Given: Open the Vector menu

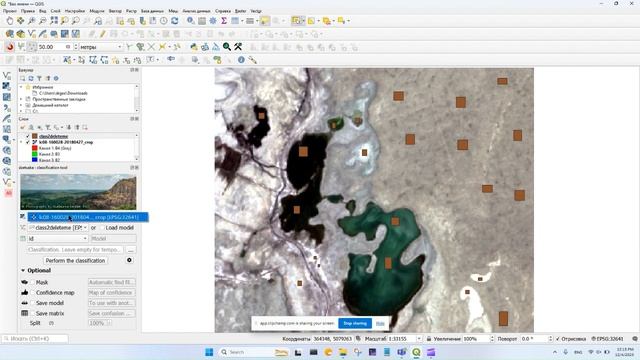Looking at the screenshot, I should pyautogui.click(x=116, y=11).
